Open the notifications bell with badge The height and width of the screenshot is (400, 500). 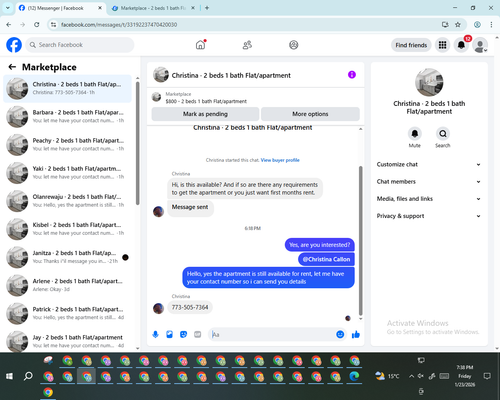(461, 45)
